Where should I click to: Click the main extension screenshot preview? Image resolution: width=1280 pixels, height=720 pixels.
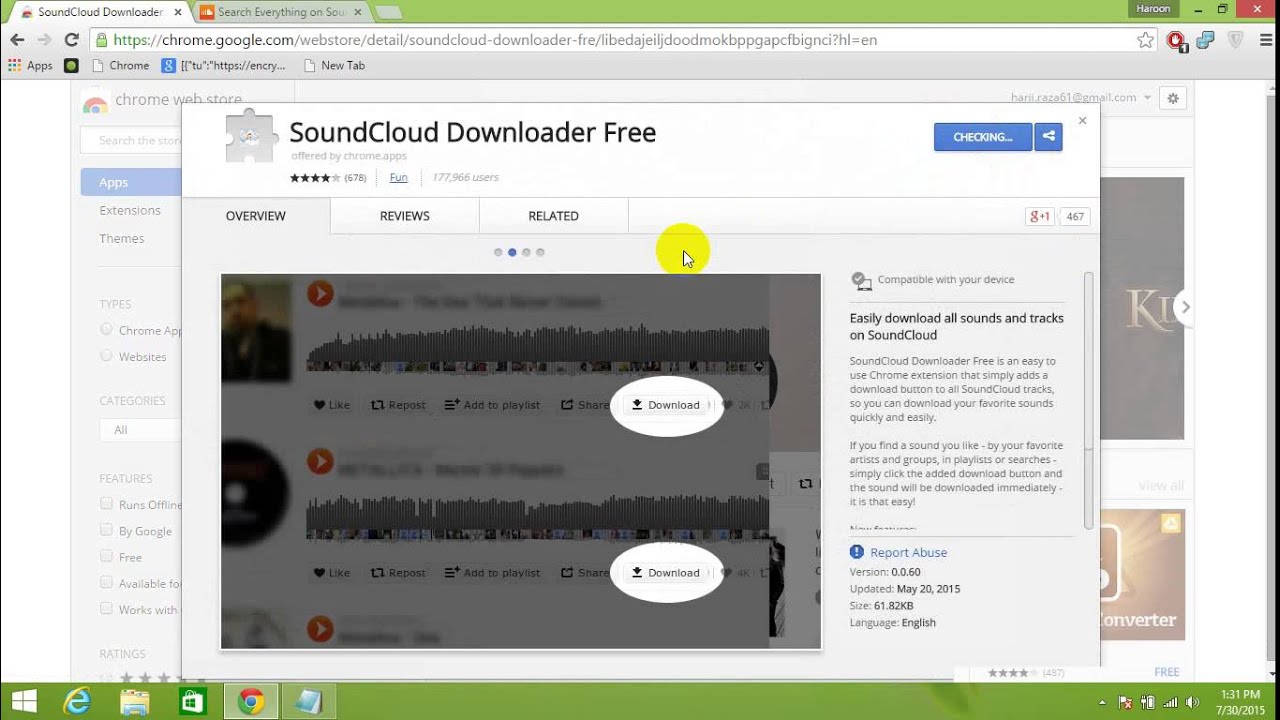pyautogui.click(x=521, y=461)
